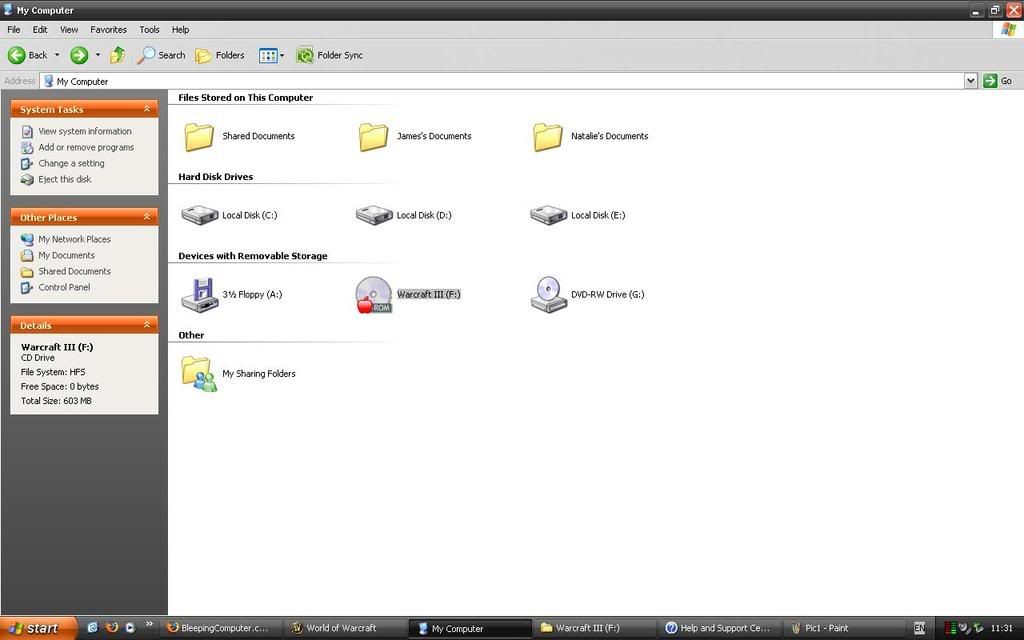This screenshot has height=640, width=1024.
Task: Click the media player quick launch icon
Action: pyautogui.click(x=130, y=628)
